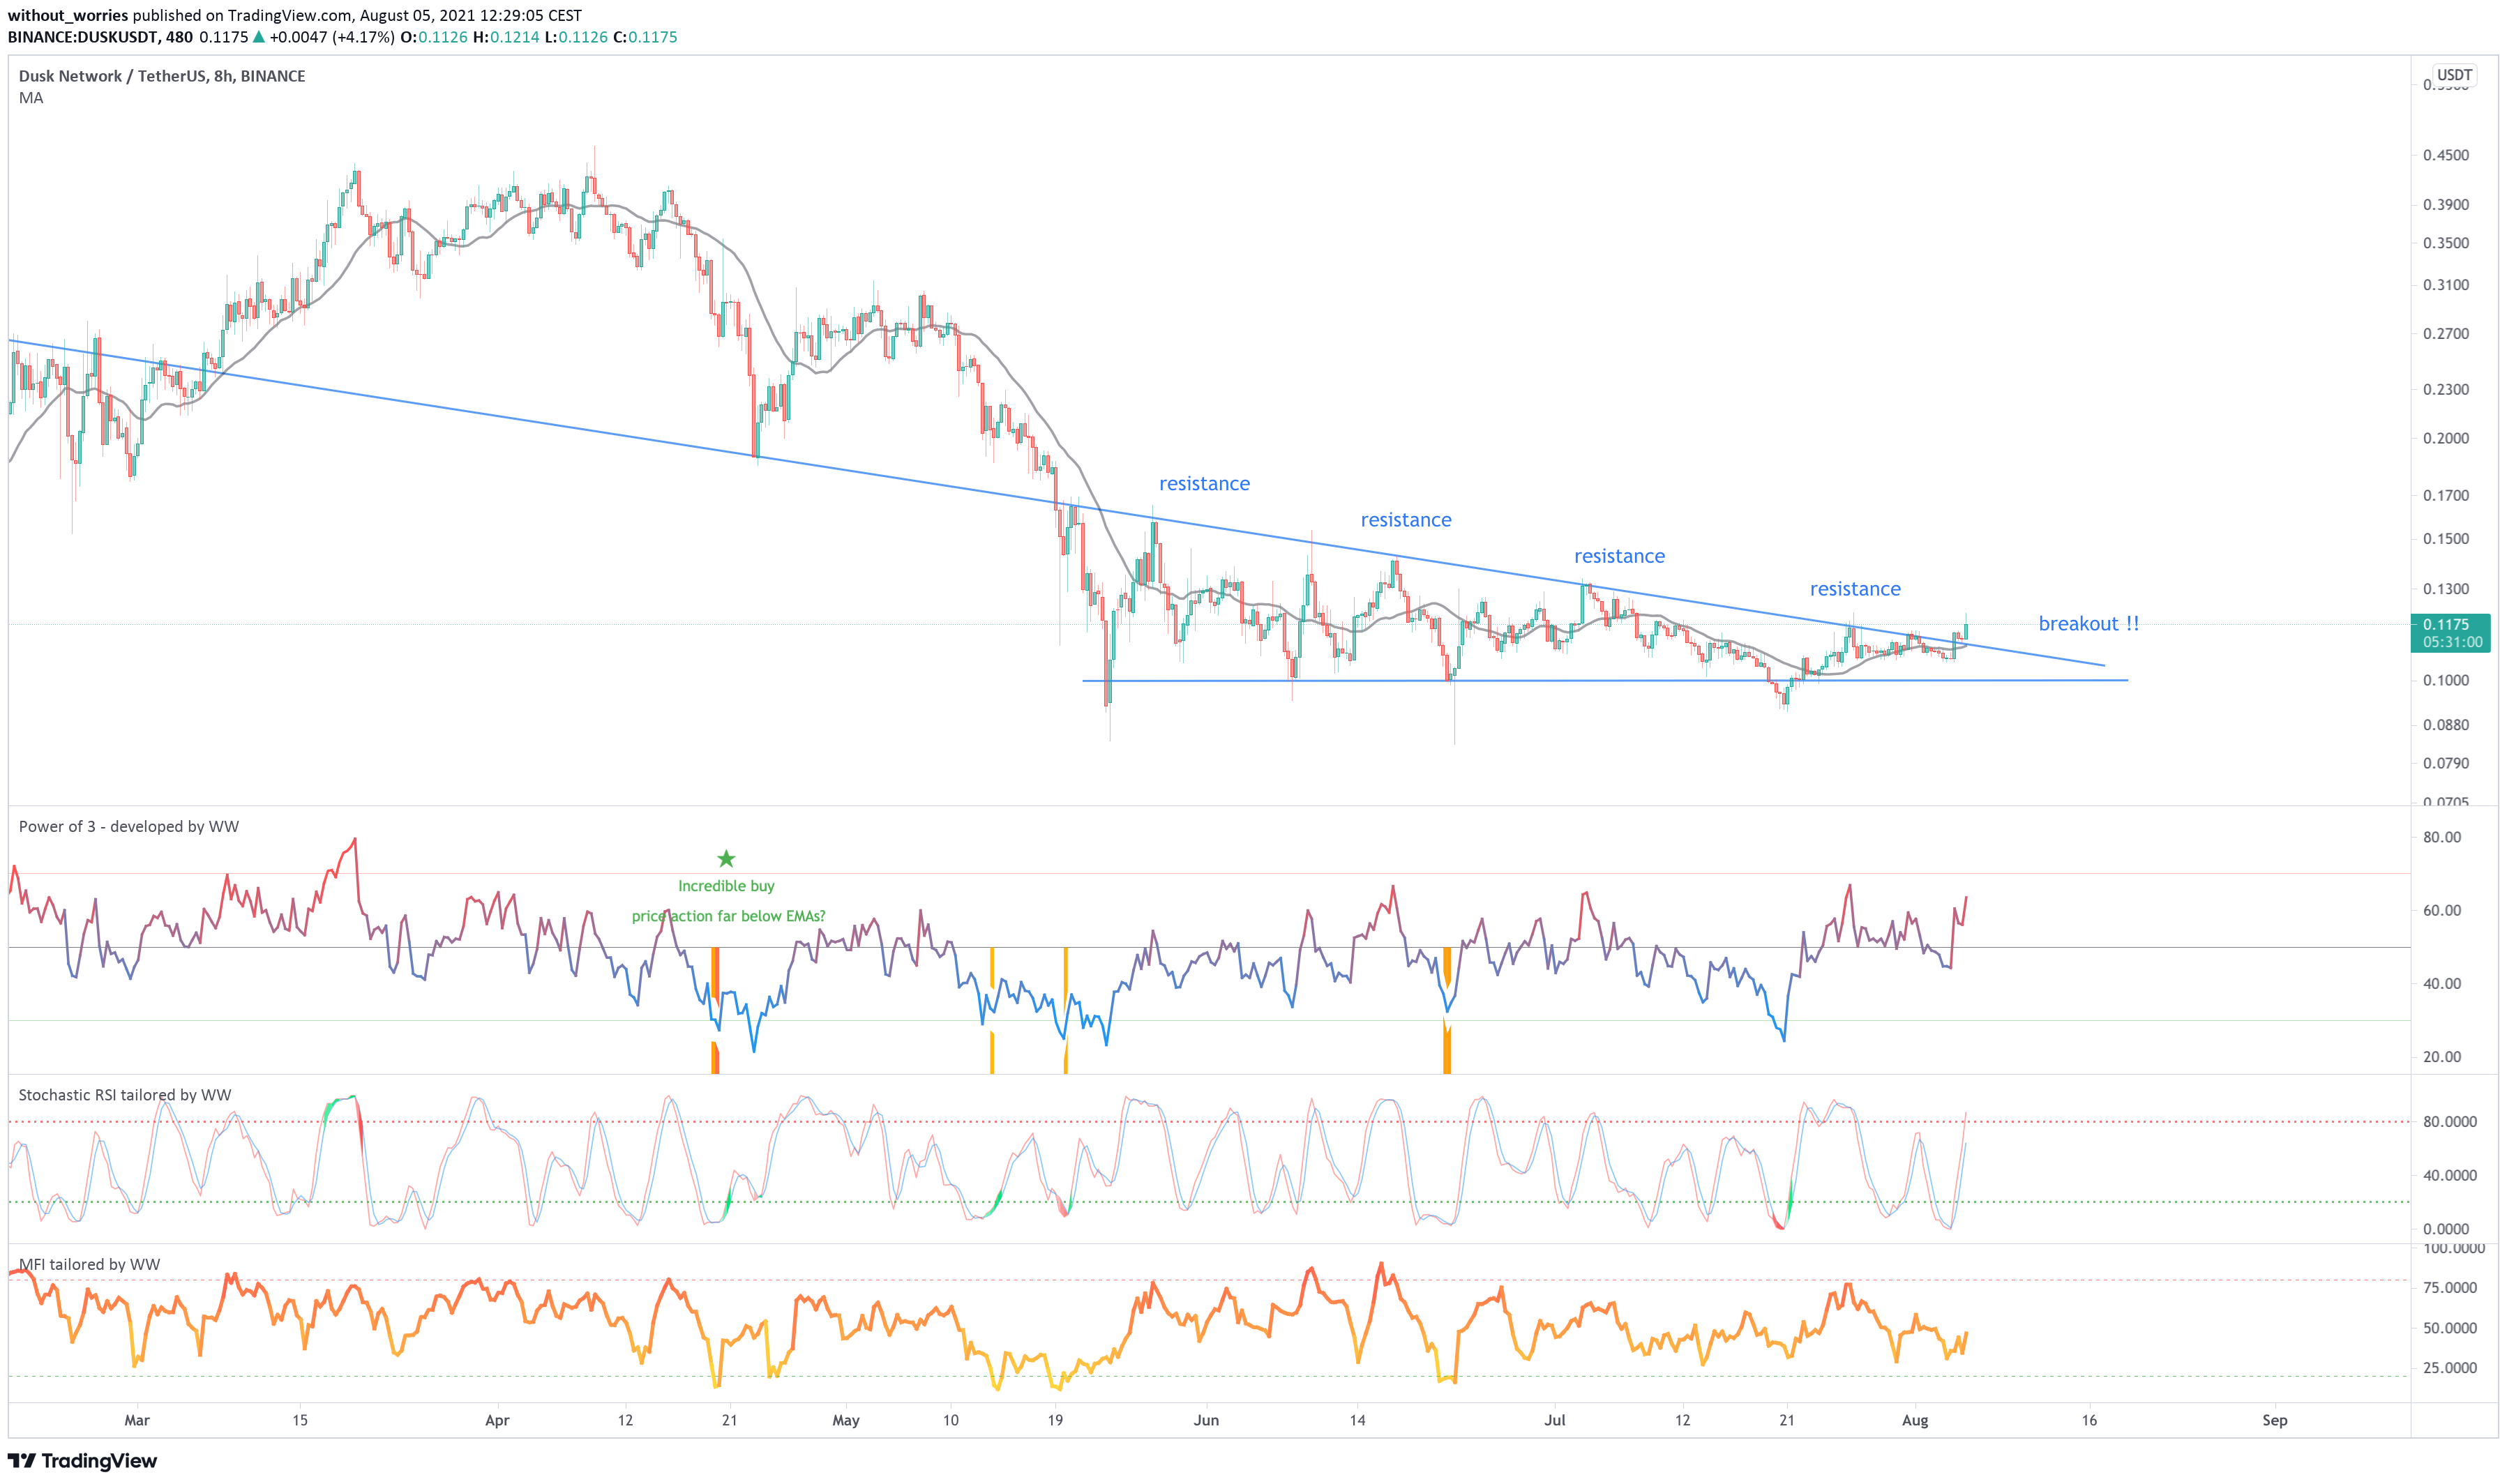Click the 'resistance' label above the mid-June peak
Image resolution: width=2507 pixels, height=1484 pixels.
[x=1405, y=520]
